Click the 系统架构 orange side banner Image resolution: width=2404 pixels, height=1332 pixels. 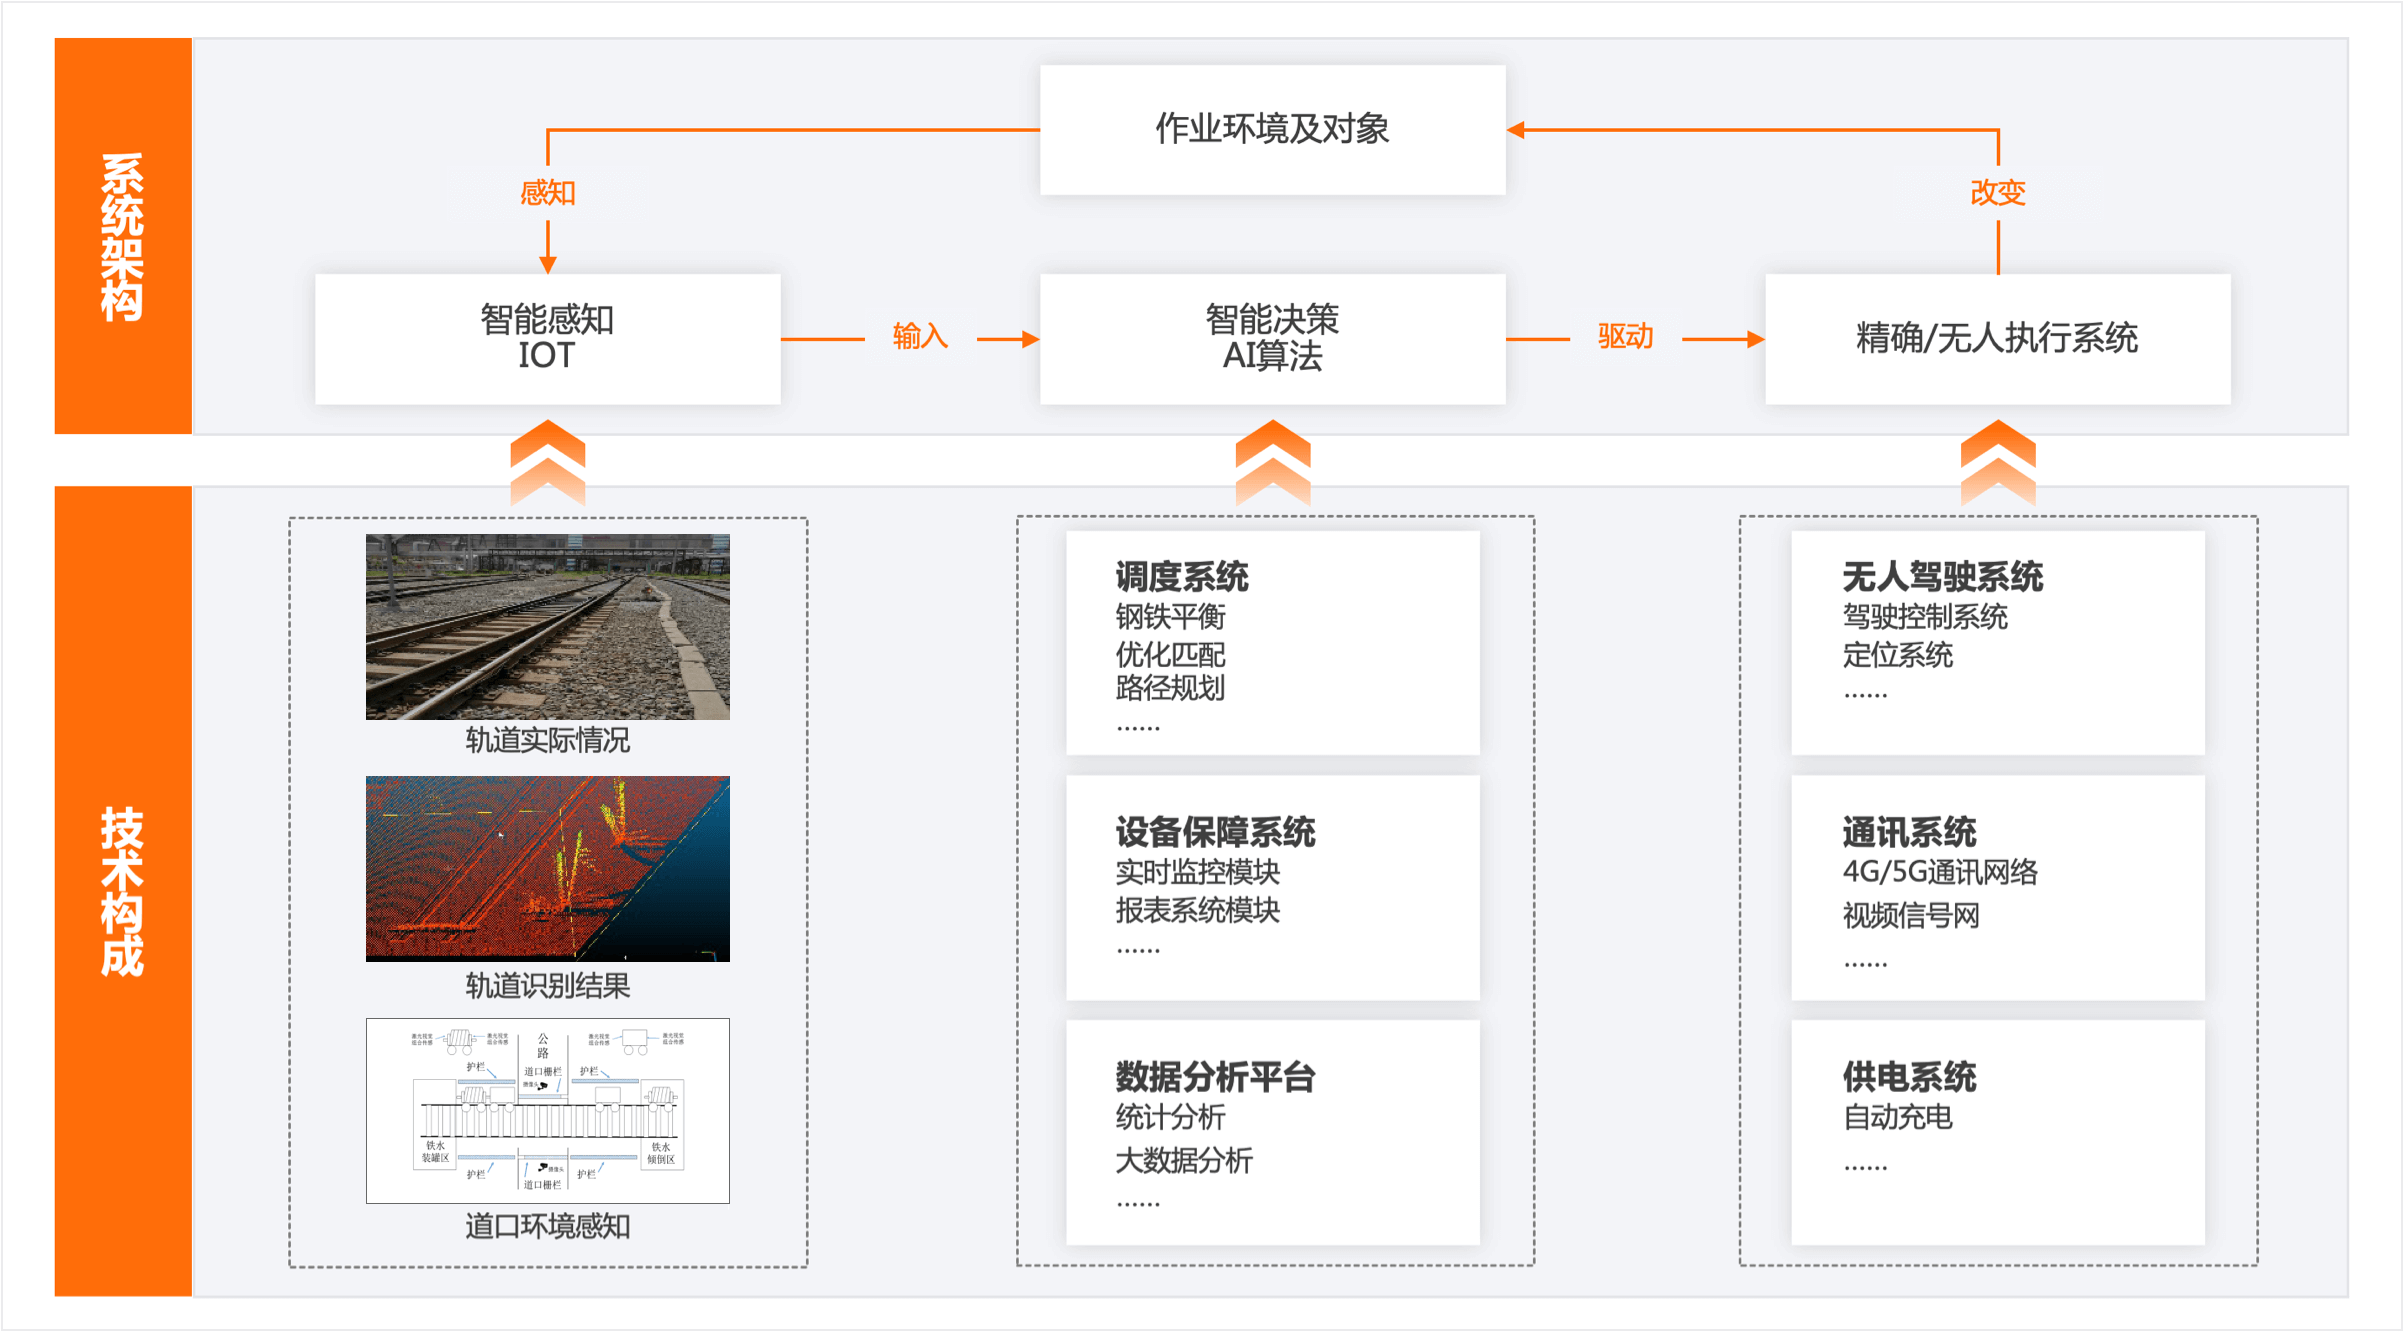coord(123,236)
